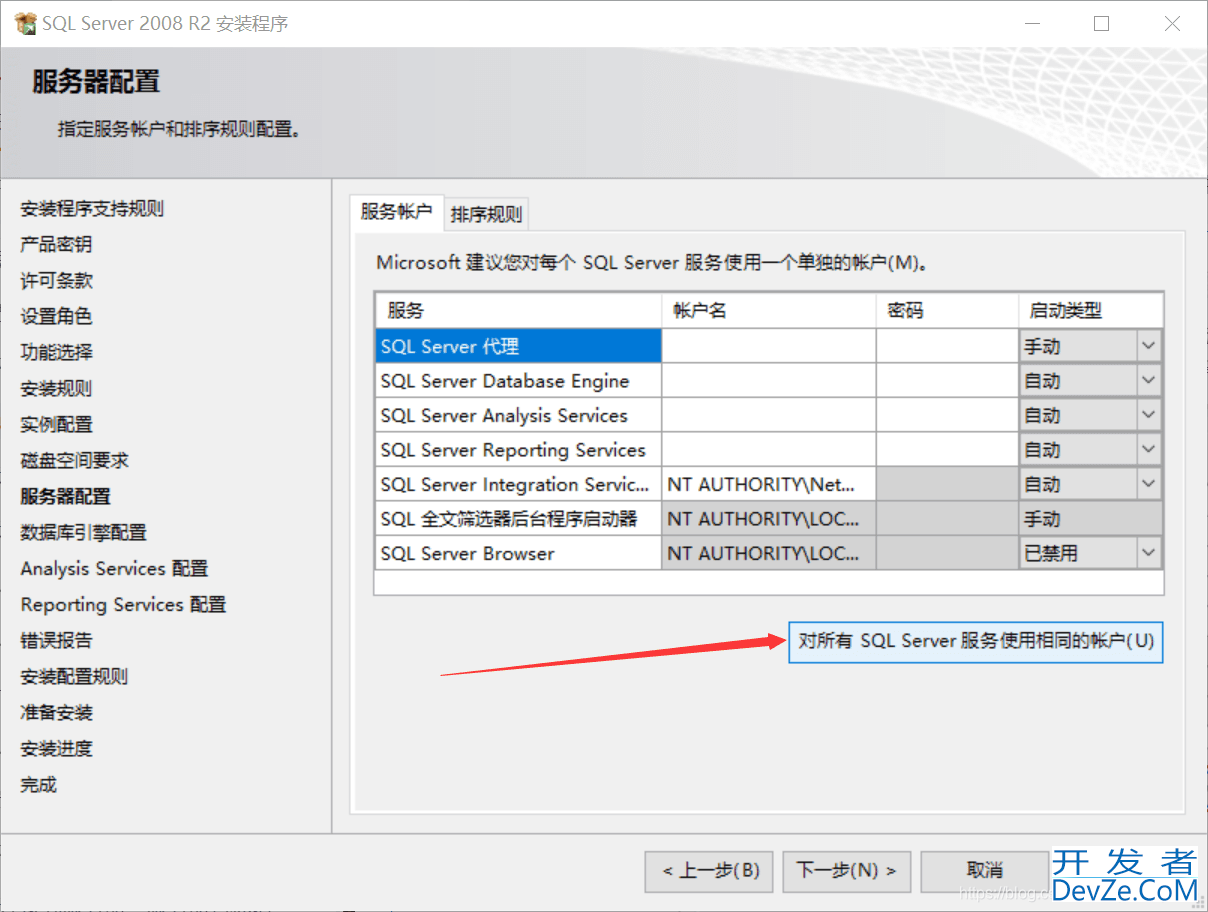Proceed with 下一步(N) button
This screenshot has width=1208, height=912.
pyautogui.click(x=846, y=871)
